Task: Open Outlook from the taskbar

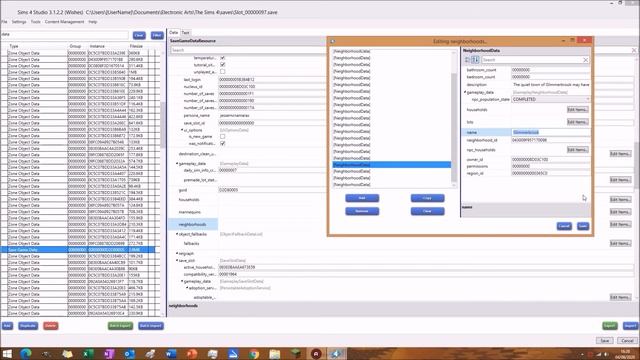Action: click(129, 353)
